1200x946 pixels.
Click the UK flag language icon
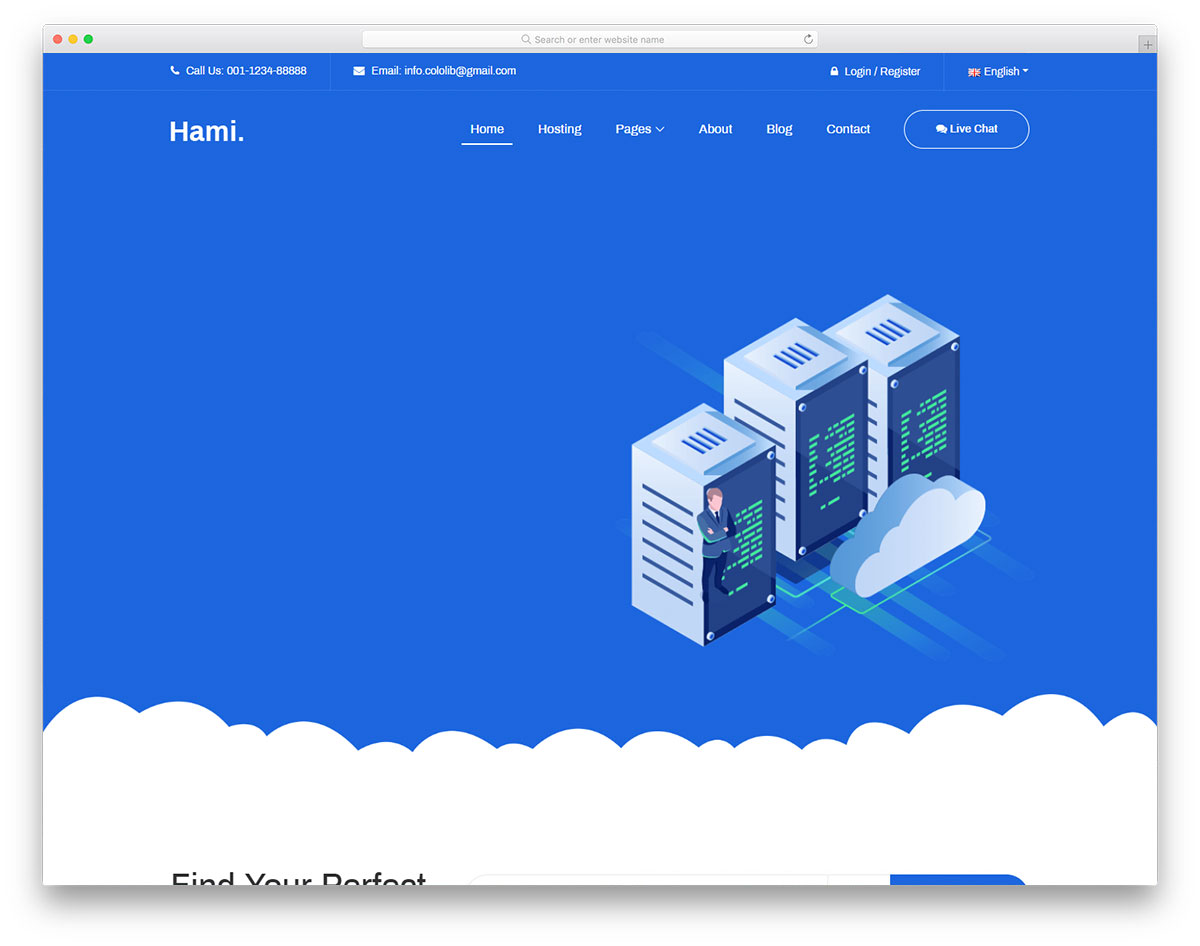(x=974, y=72)
